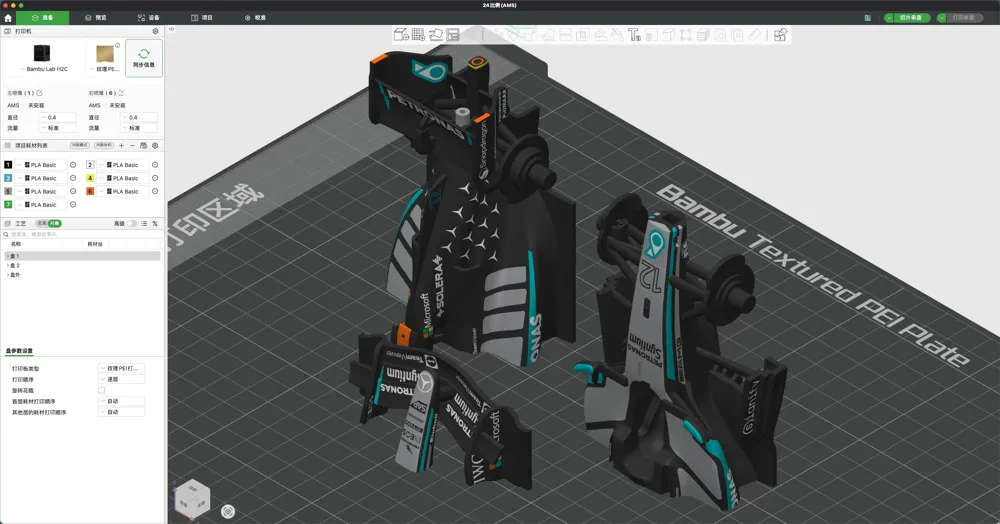Click the teal filament 3 color swatch

point(8,178)
